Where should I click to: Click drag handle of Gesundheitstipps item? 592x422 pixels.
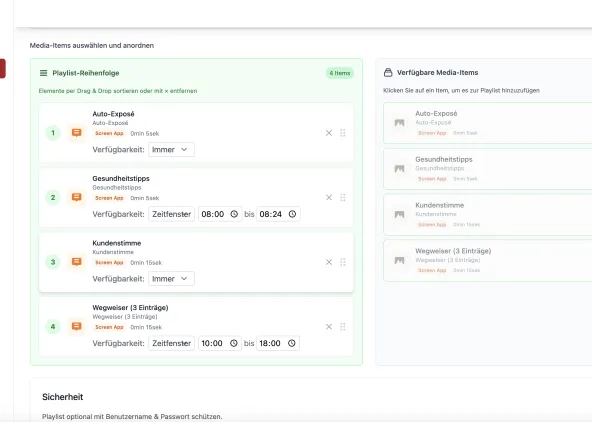pos(343,197)
